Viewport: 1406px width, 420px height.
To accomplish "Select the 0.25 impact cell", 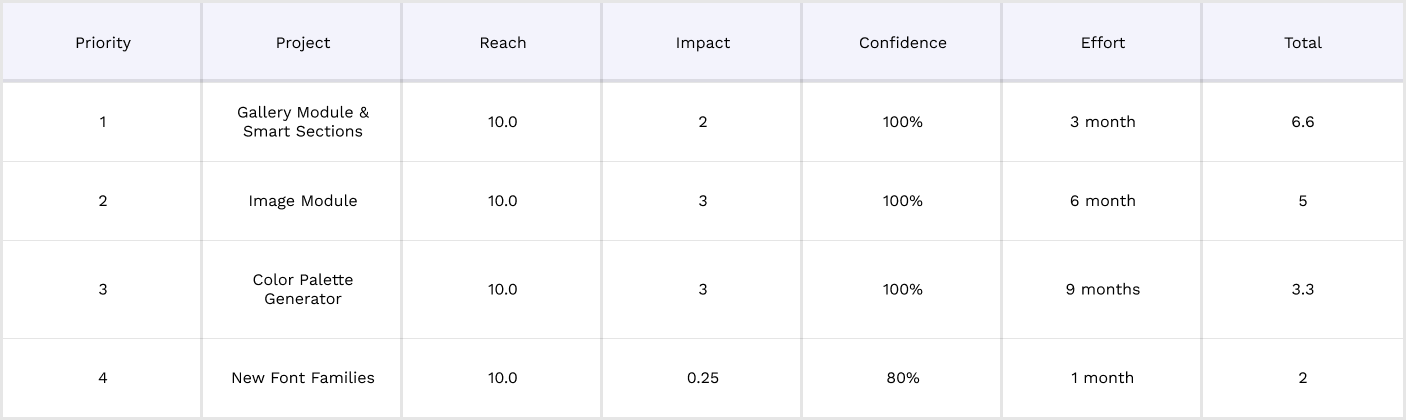I will coord(702,378).
